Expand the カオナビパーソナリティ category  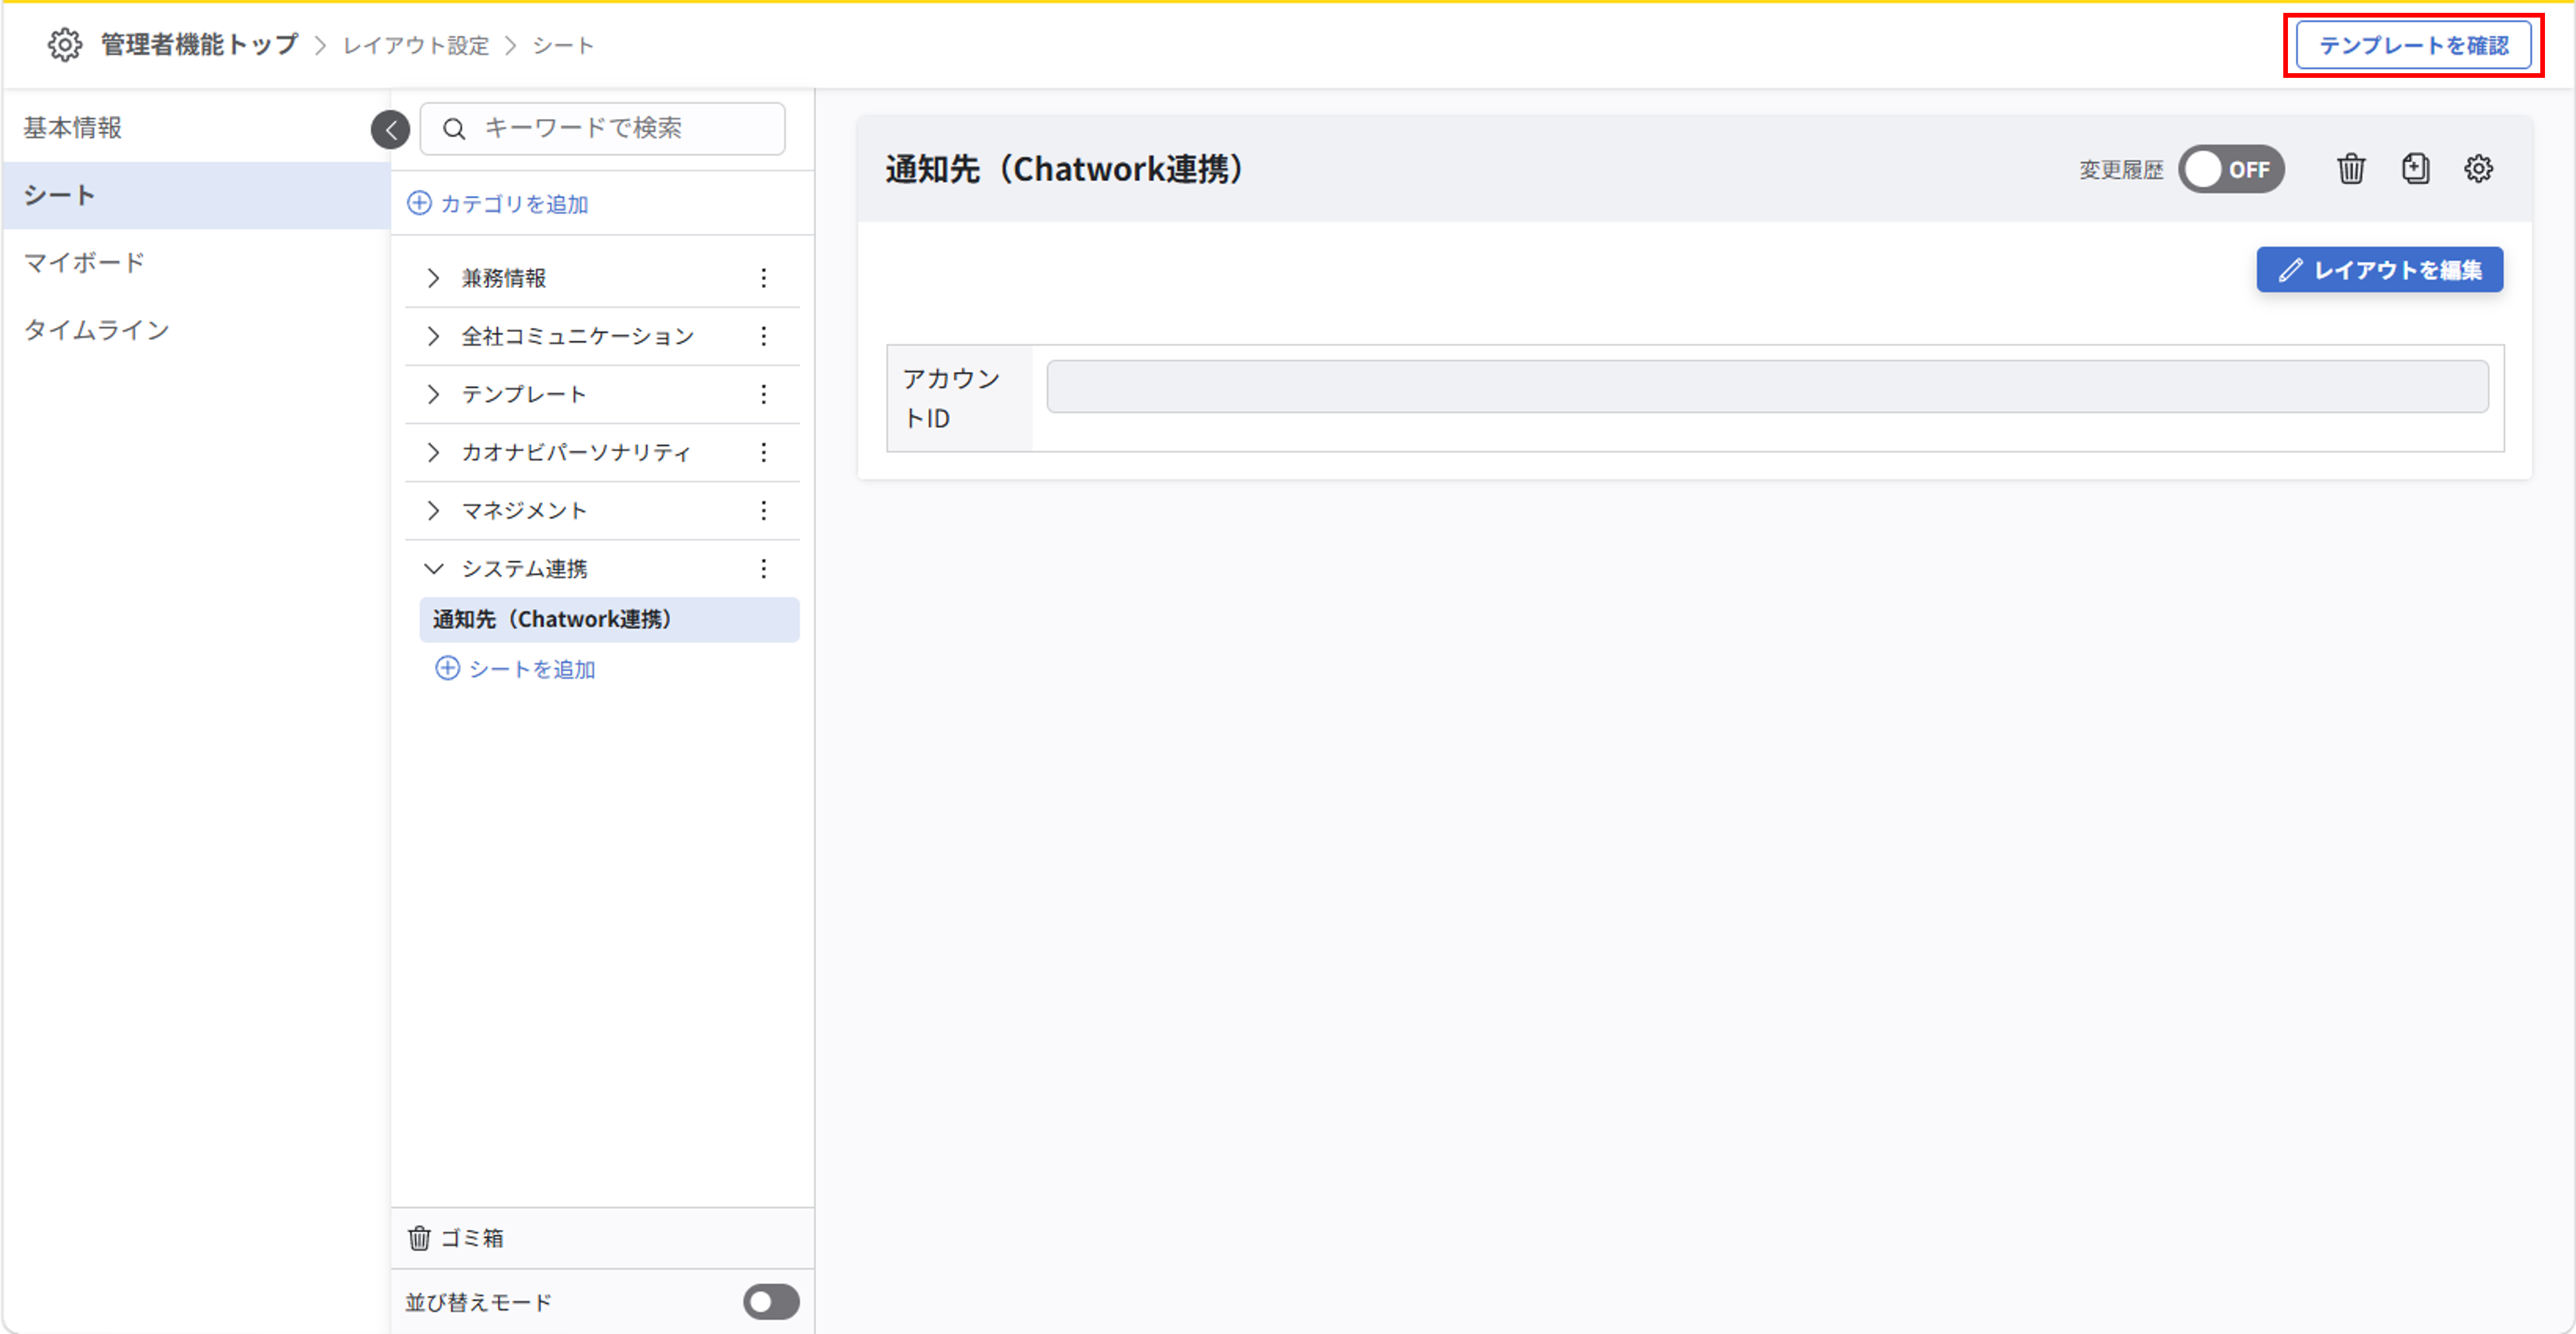coord(433,452)
